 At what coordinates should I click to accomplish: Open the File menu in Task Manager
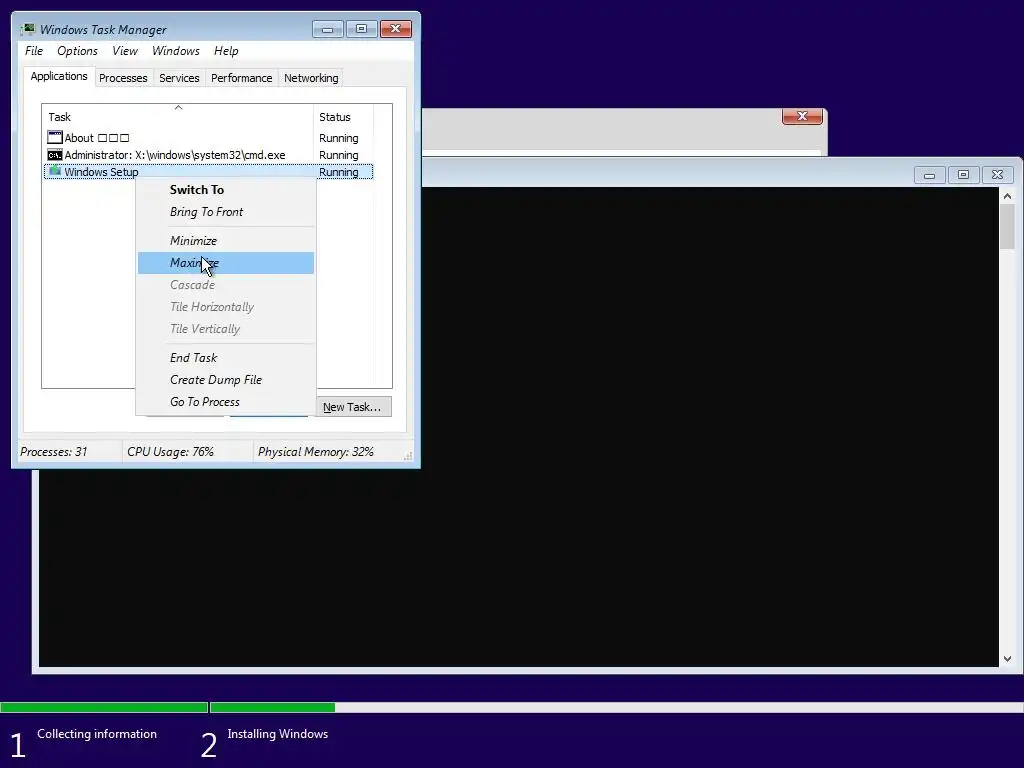pyautogui.click(x=34, y=51)
